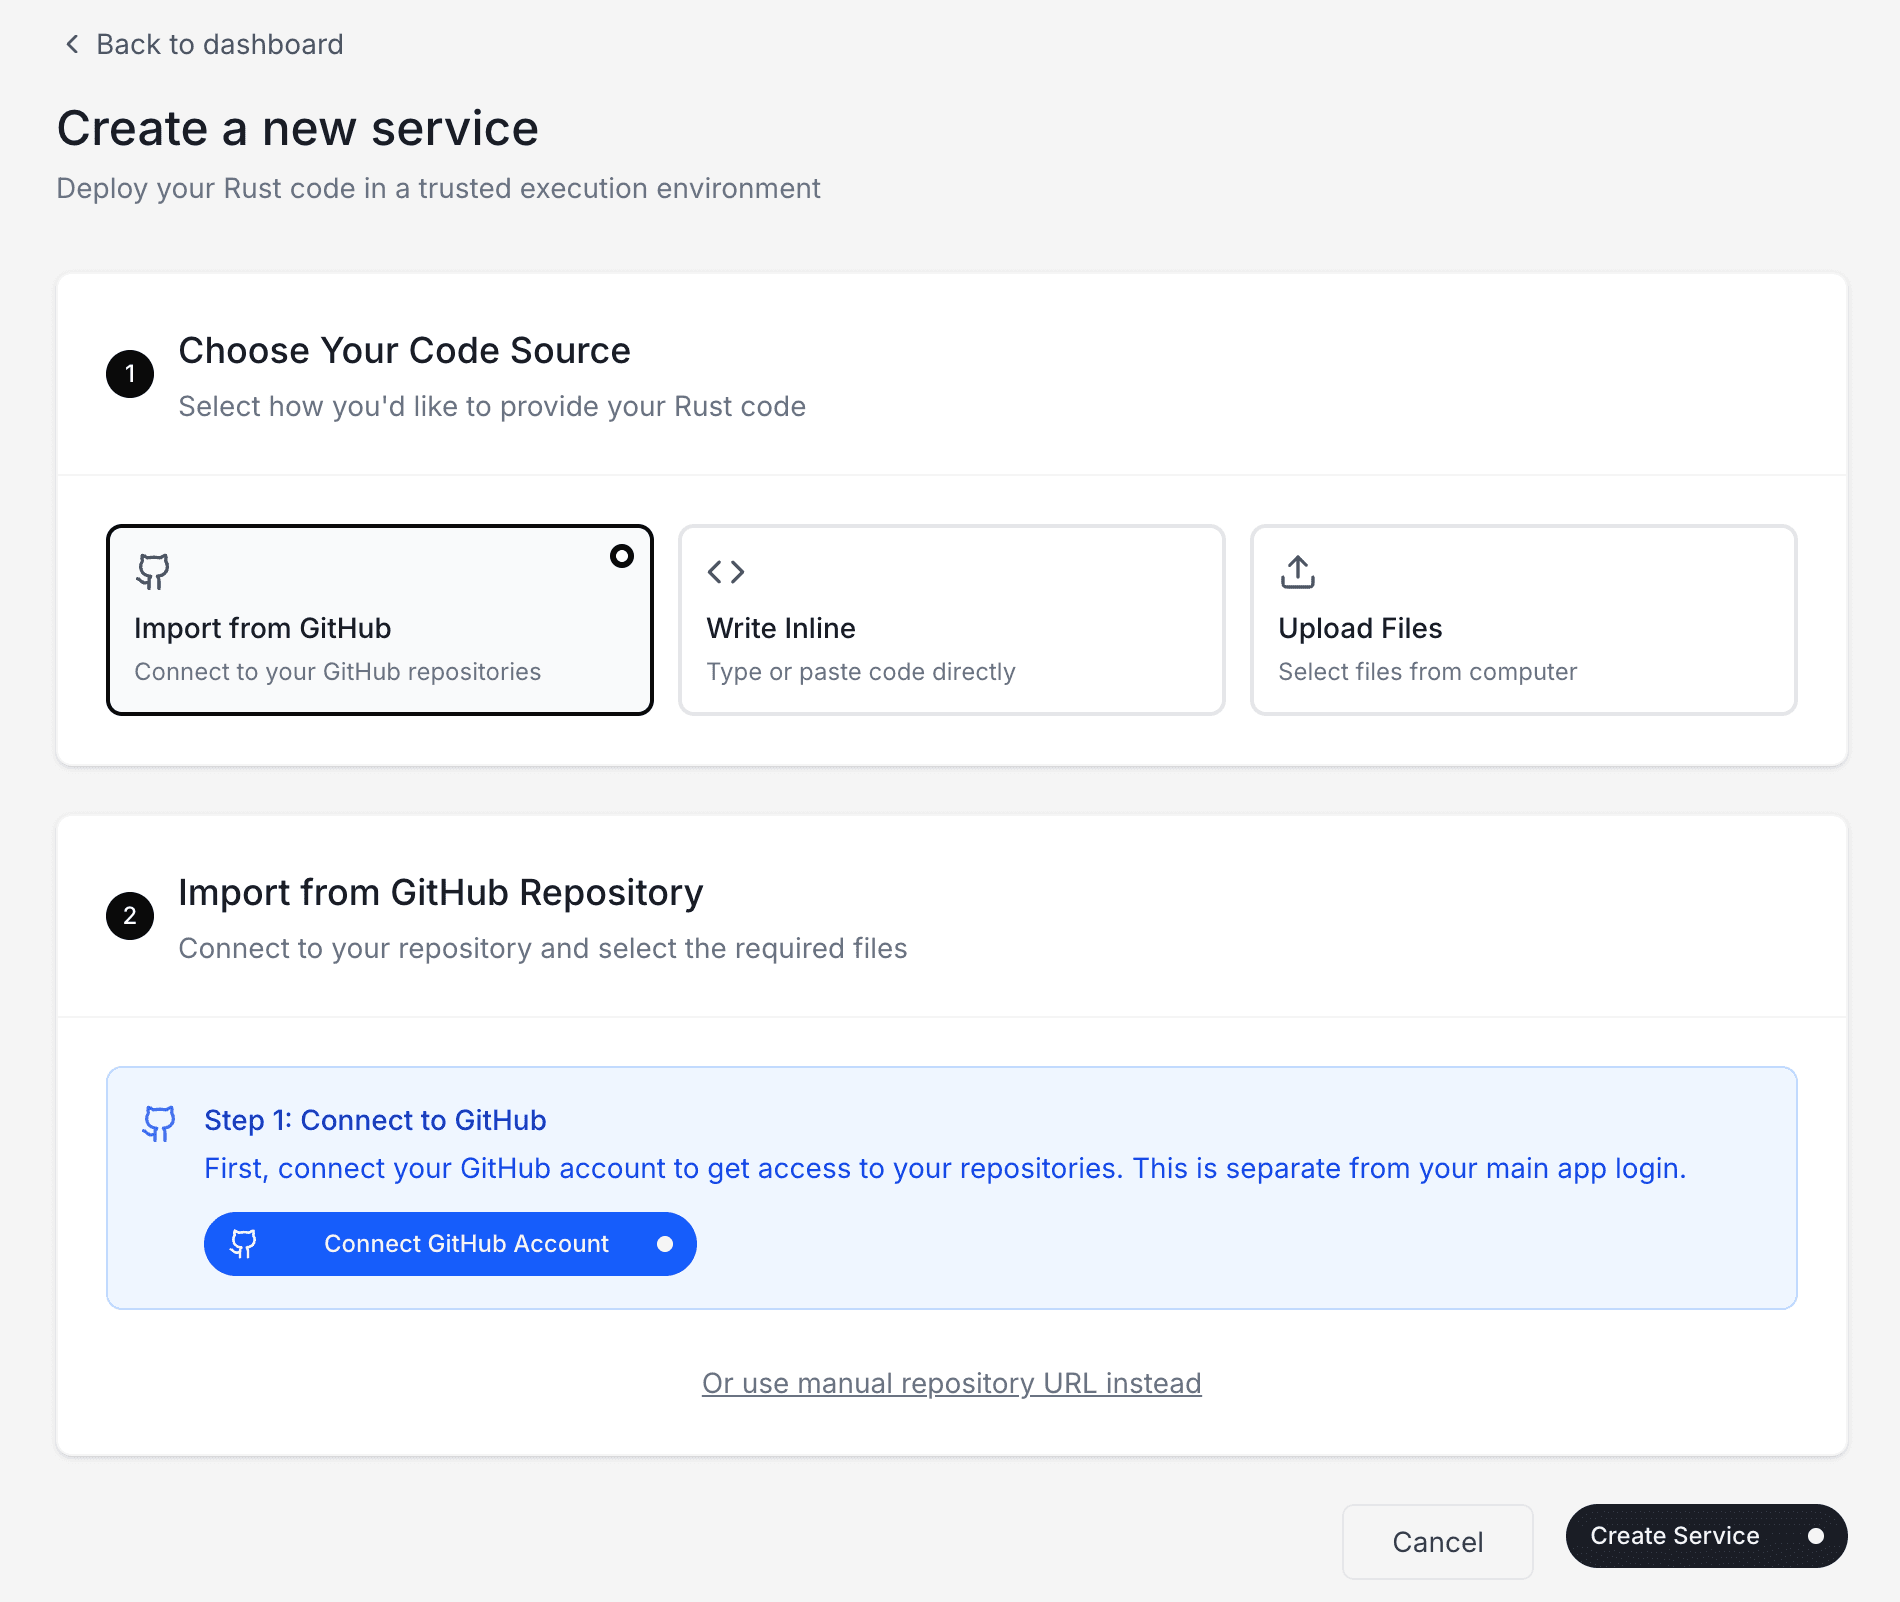Click the GitHub icon inside Connect GitHub Account button
Screen dimensions: 1900x1602
pos(242,1243)
